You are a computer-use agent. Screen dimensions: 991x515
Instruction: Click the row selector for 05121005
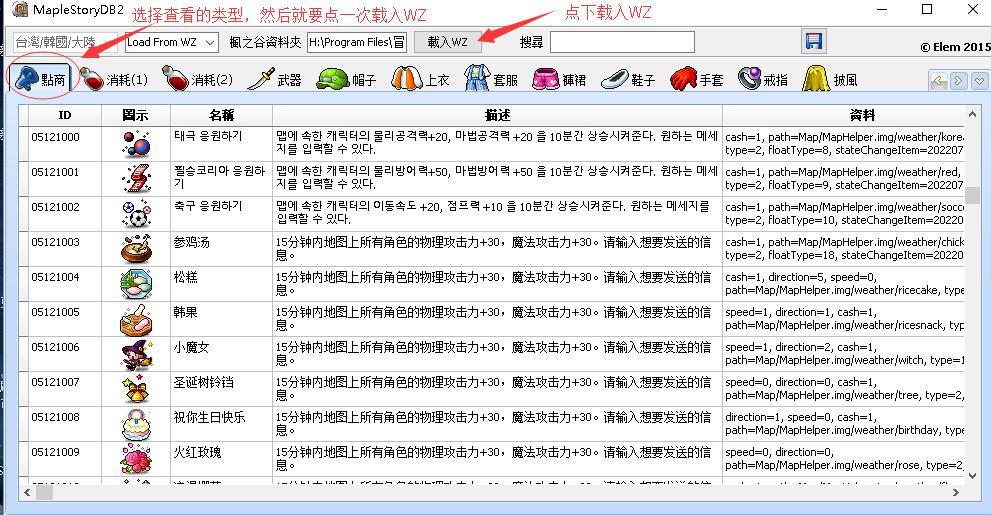pos(23,318)
